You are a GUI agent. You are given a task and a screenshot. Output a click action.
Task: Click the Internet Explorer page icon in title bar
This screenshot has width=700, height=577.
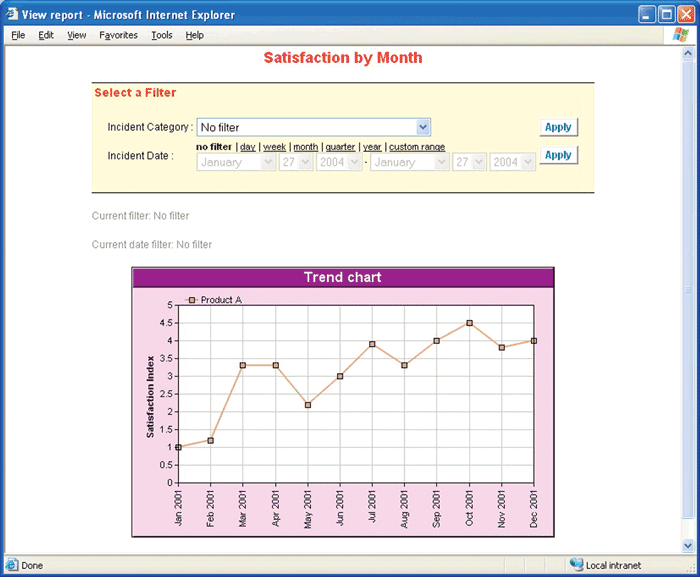click(x=12, y=14)
